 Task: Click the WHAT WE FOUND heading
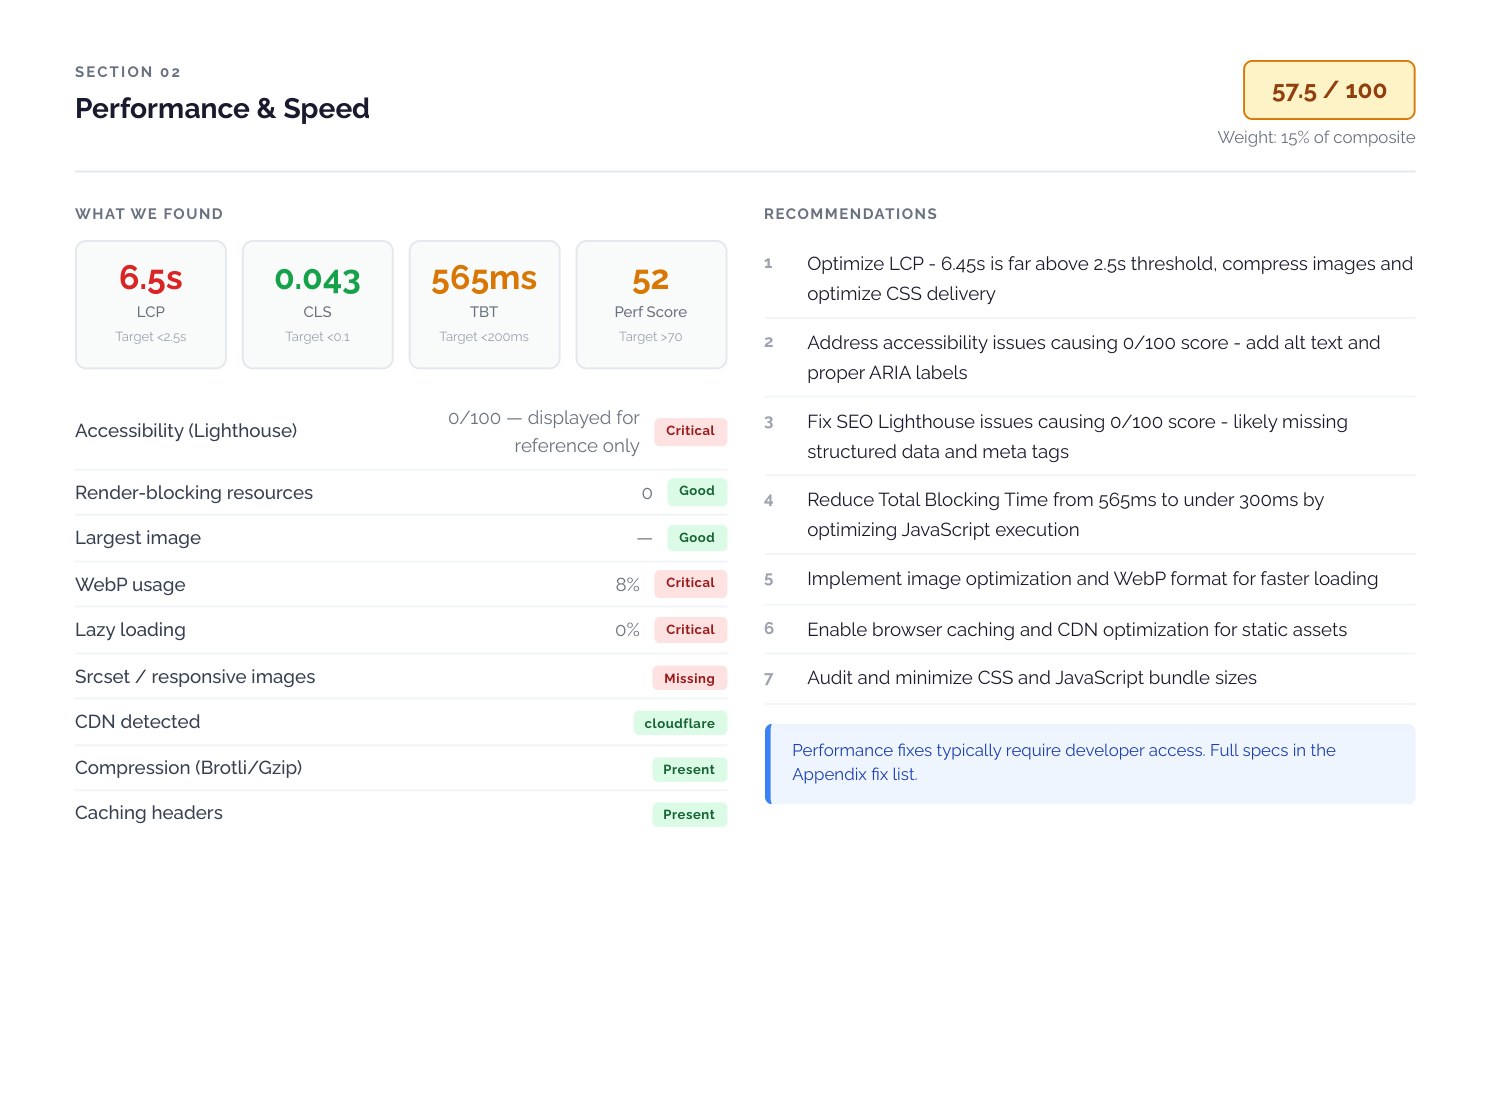click(x=149, y=214)
